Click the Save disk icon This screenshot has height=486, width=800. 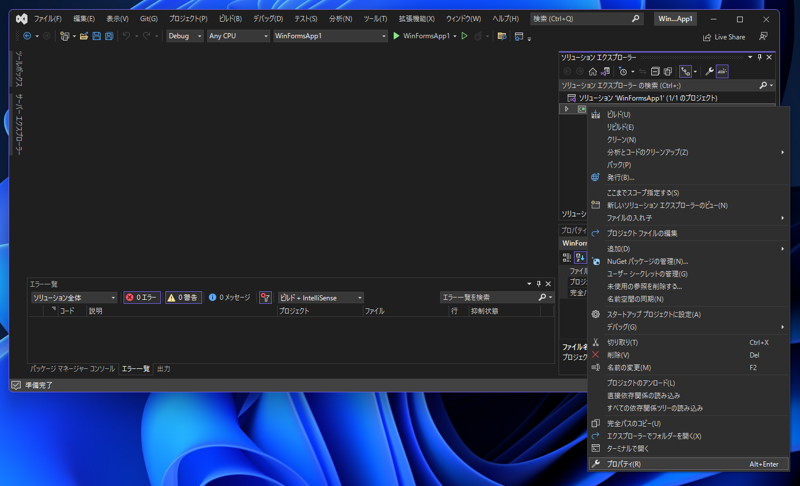[96, 36]
